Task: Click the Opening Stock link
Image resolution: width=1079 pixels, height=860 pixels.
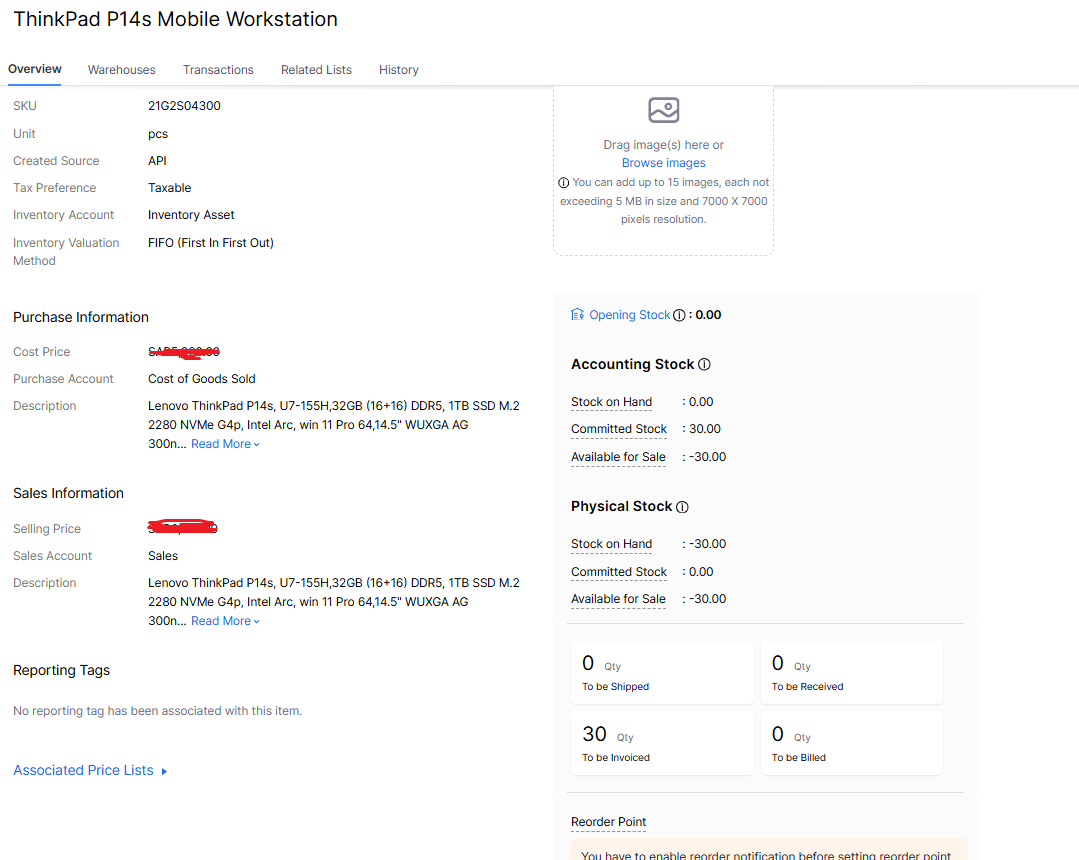Action: point(630,314)
